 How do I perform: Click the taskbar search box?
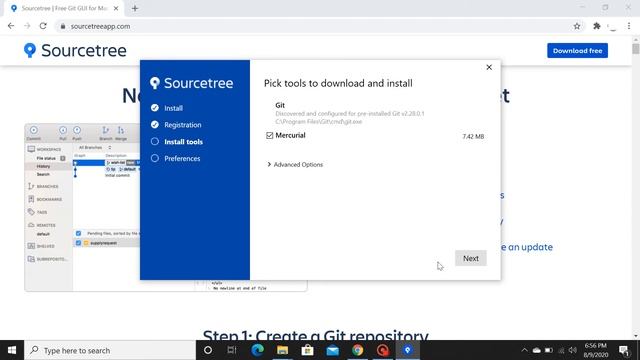(110, 350)
